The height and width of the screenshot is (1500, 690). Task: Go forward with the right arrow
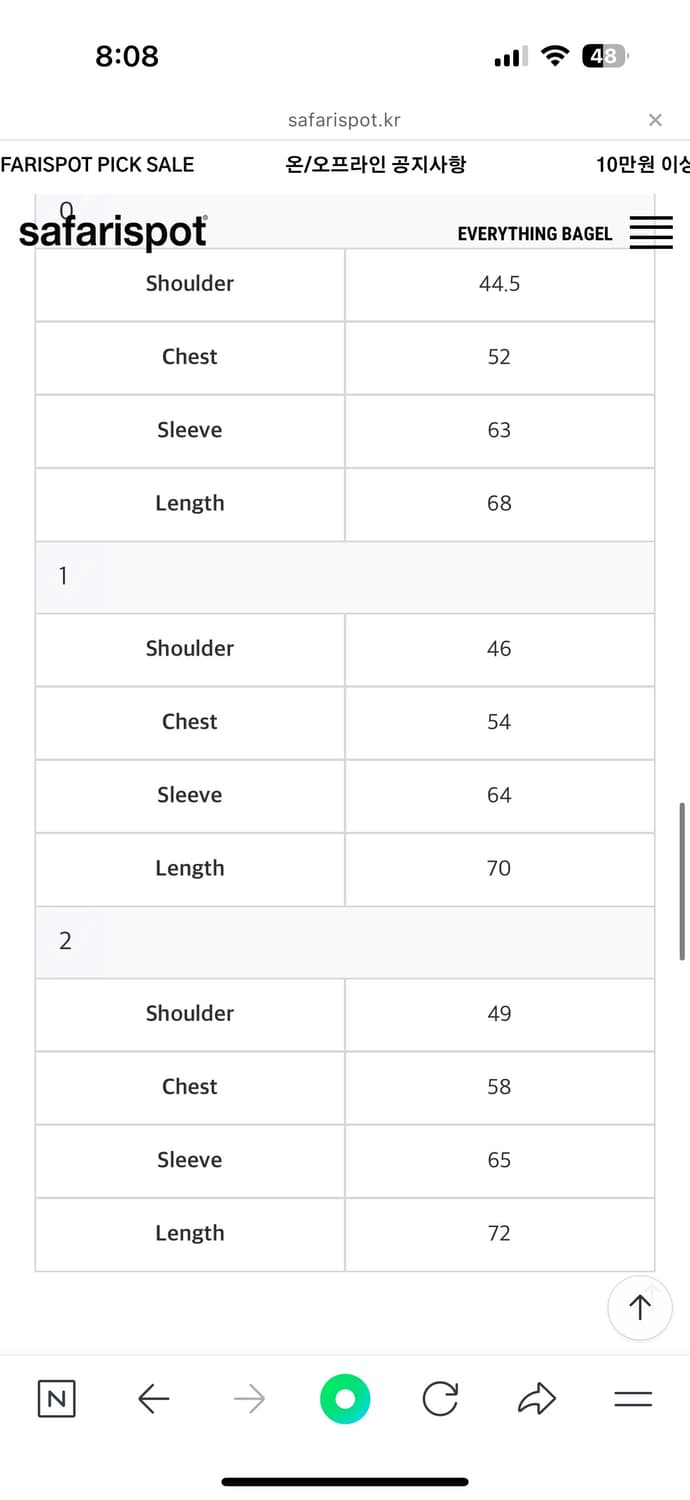[249, 1398]
